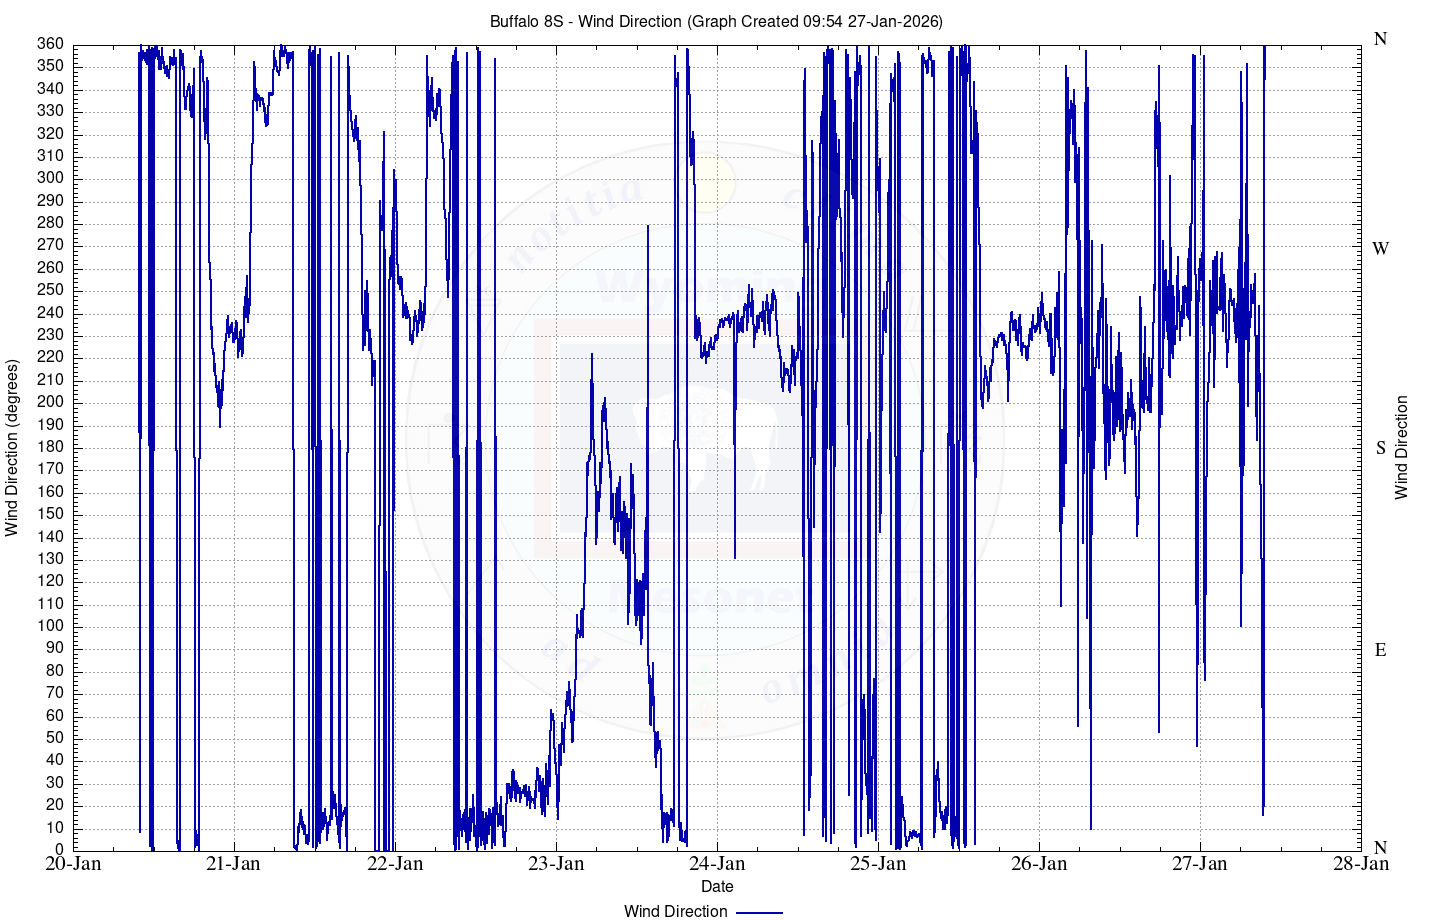Click the S compass label on right axis
Viewport: 1440px width, 920px height.
tap(1381, 448)
